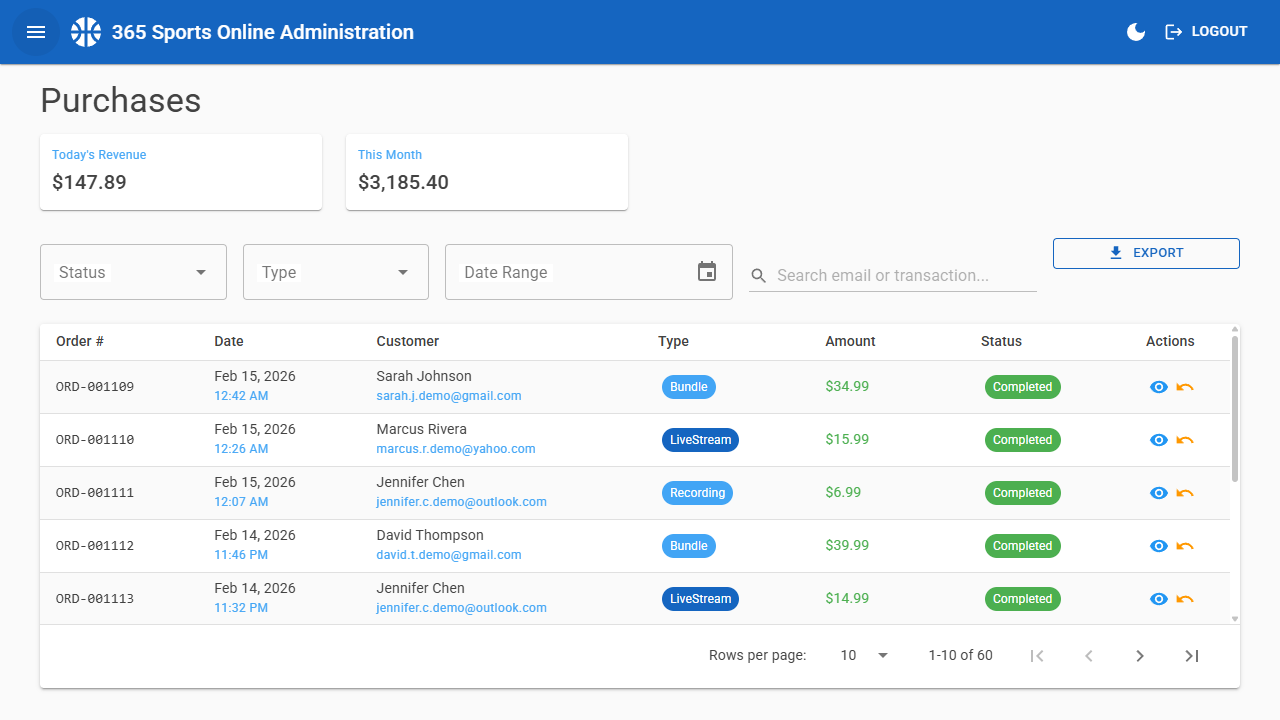Open the Type filter dropdown
The image size is (1280, 720).
[336, 272]
